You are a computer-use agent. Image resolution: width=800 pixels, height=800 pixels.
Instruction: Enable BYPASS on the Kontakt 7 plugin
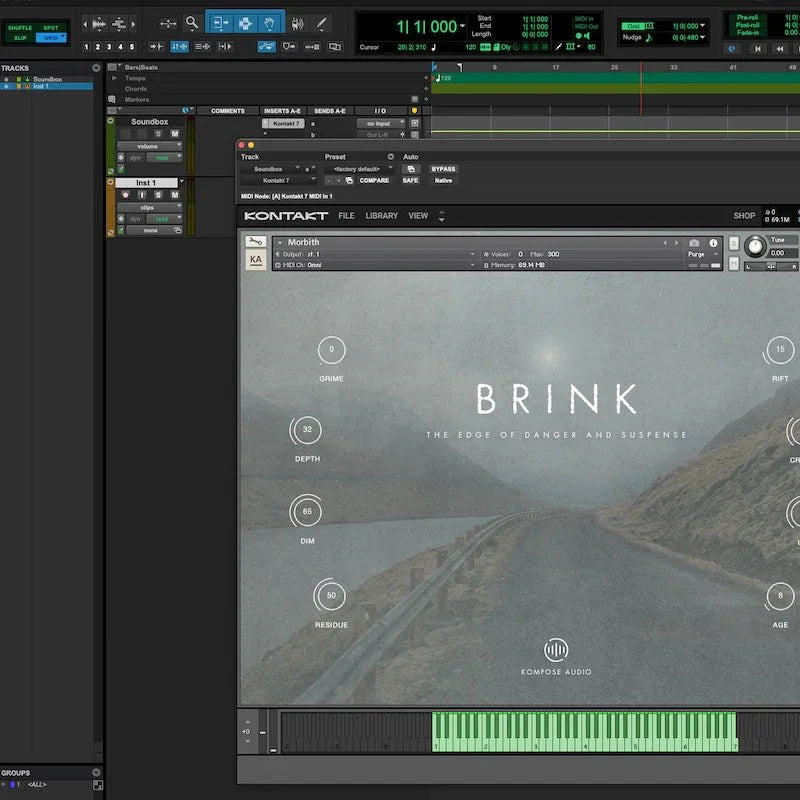click(x=443, y=167)
